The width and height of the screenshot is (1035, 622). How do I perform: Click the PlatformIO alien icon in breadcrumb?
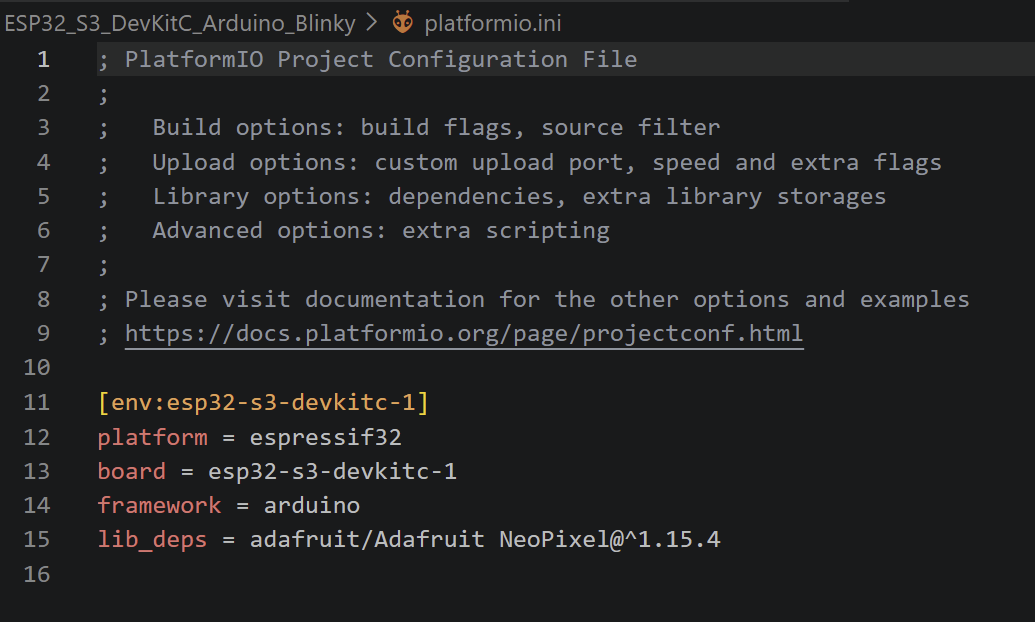(x=402, y=22)
